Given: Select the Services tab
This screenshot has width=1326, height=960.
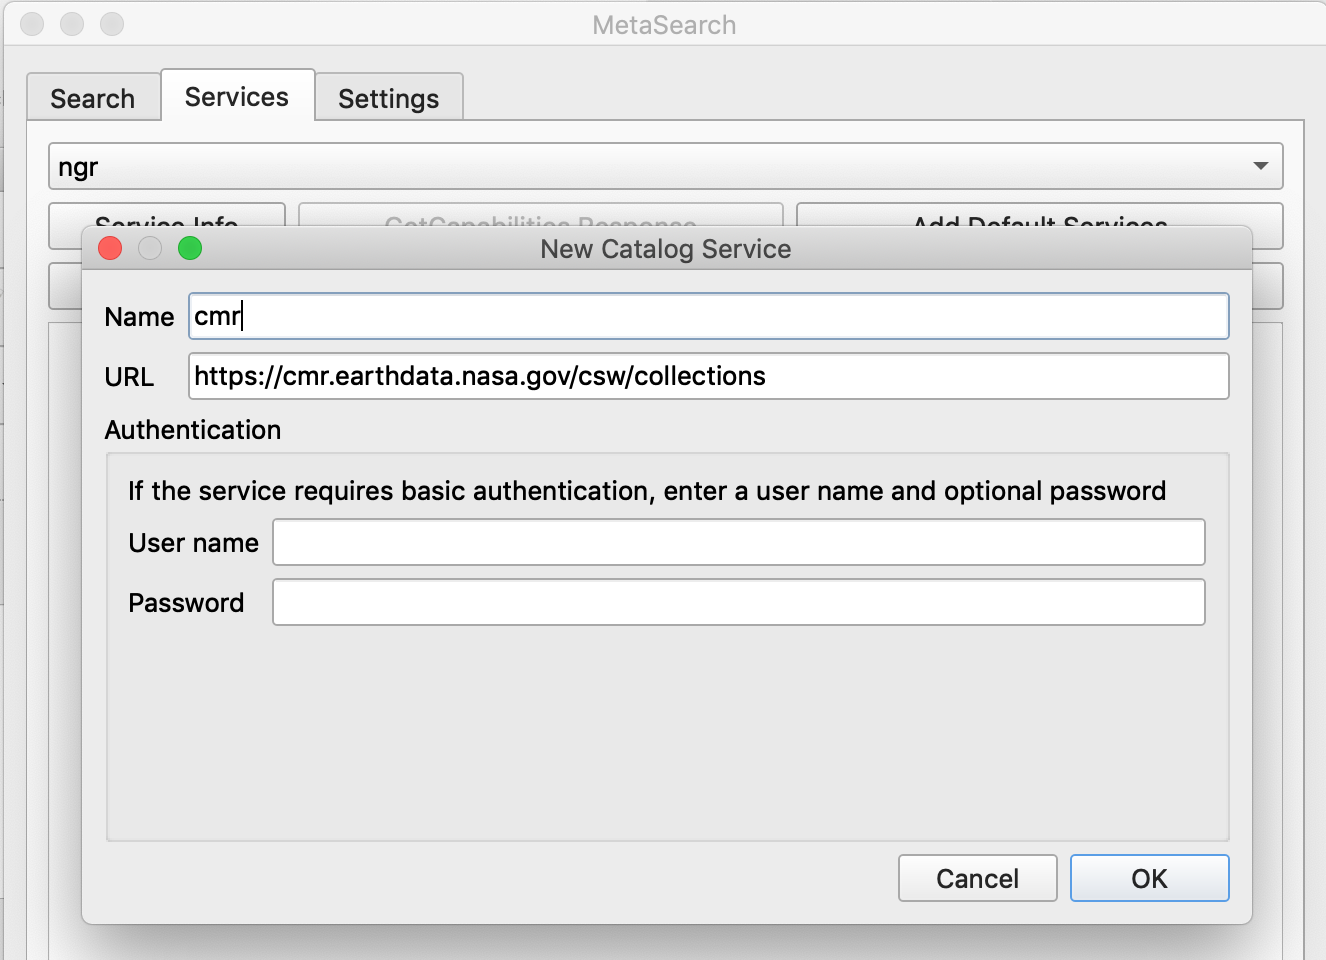Looking at the screenshot, I should tap(236, 95).
